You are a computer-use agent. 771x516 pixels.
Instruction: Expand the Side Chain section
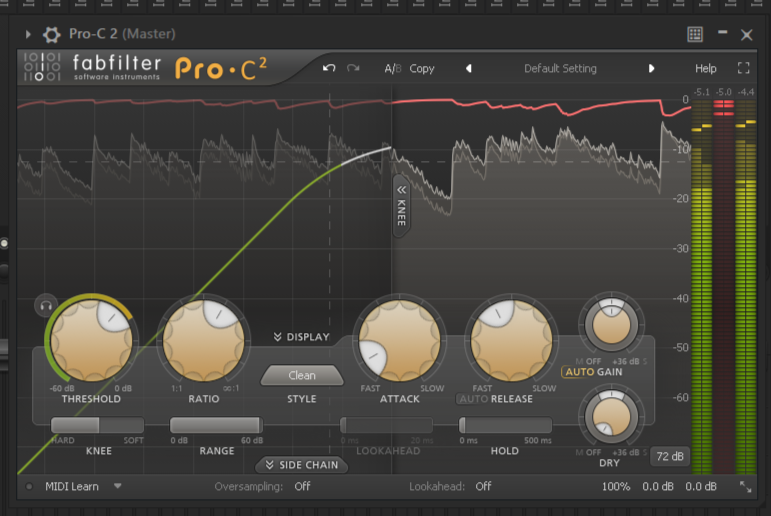click(x=301, y=465)
